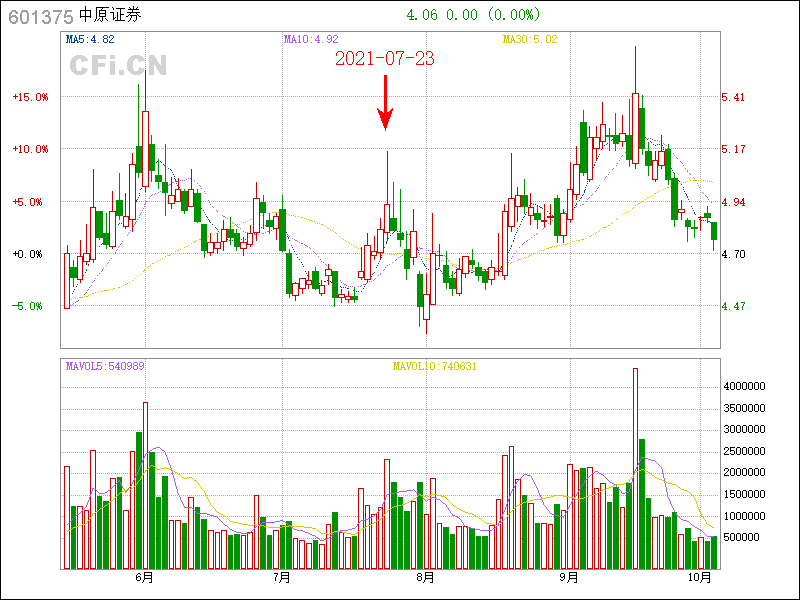The height and width of the screenshot is (600, 800).
Task: Click the 9月 month marker on the axis
Action: click(569, 577)
